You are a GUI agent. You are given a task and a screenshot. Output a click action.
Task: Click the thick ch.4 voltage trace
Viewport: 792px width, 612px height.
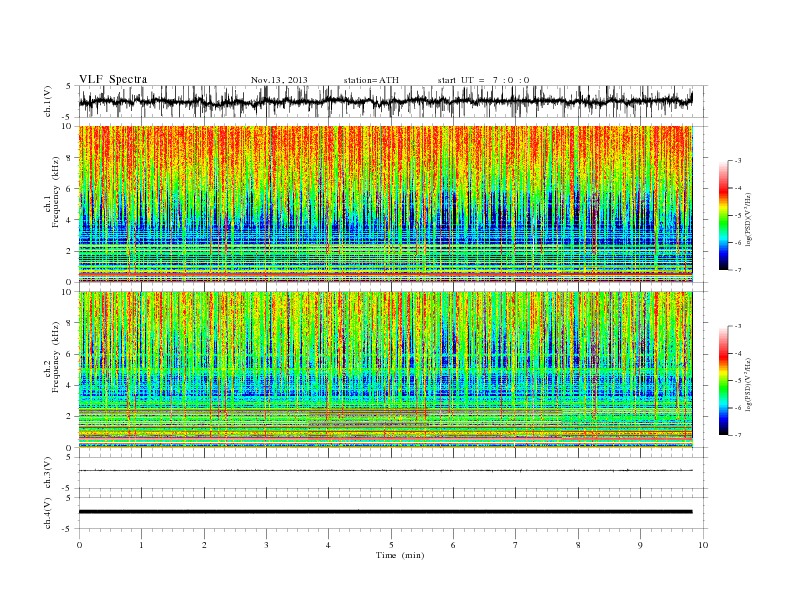tap(385, 512)
